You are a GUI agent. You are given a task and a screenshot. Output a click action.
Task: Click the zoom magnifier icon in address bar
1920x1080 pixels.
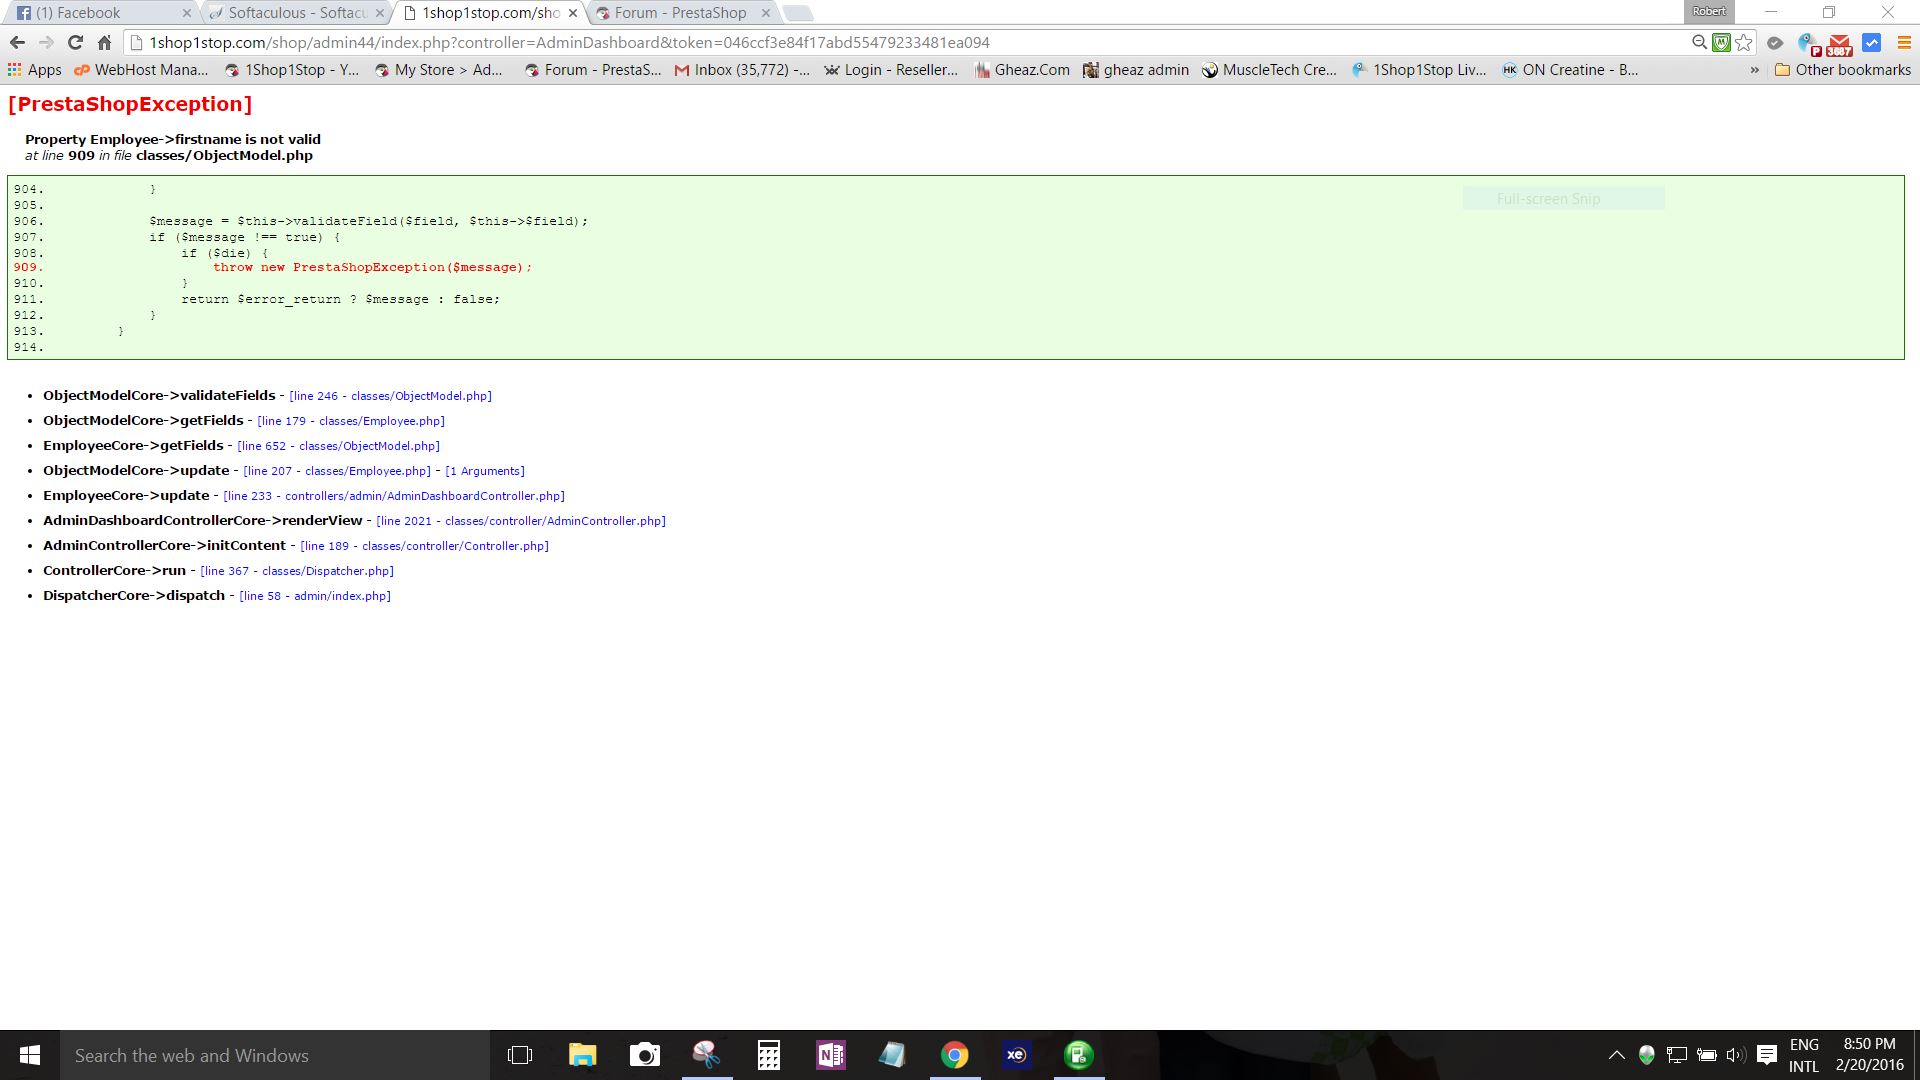(1698, 43)
